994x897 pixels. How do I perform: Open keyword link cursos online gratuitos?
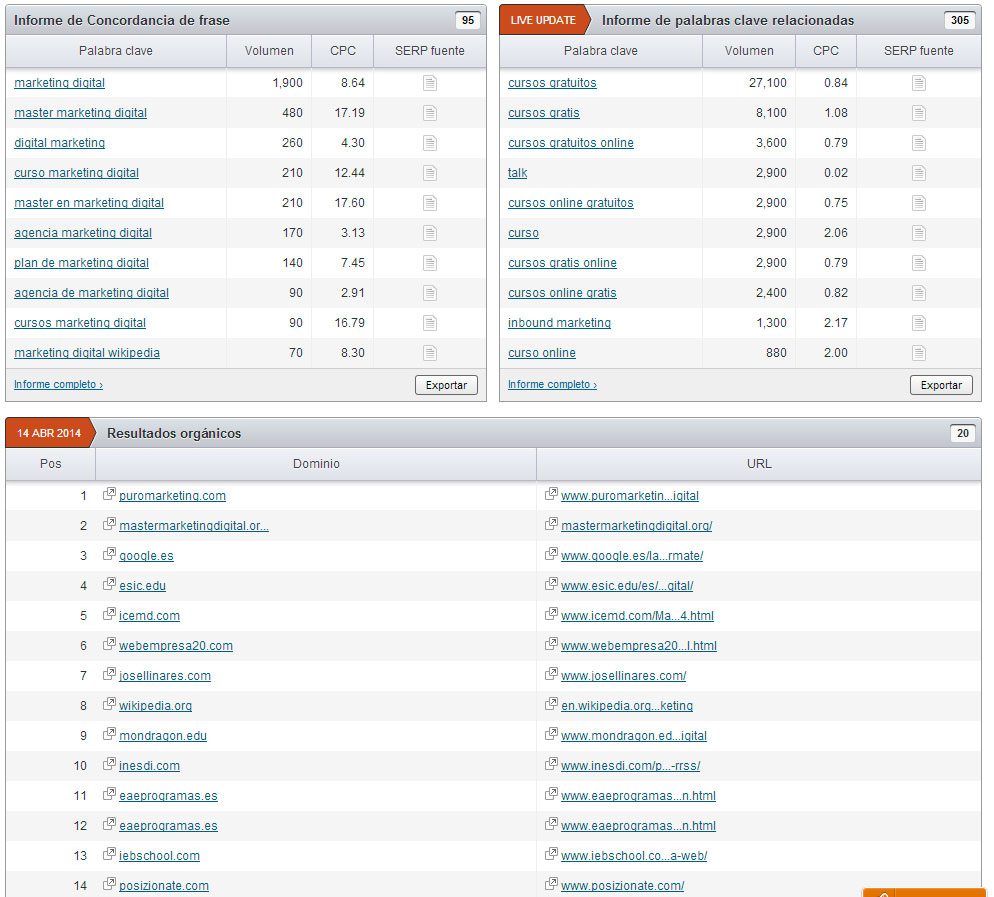pos(571,203)
